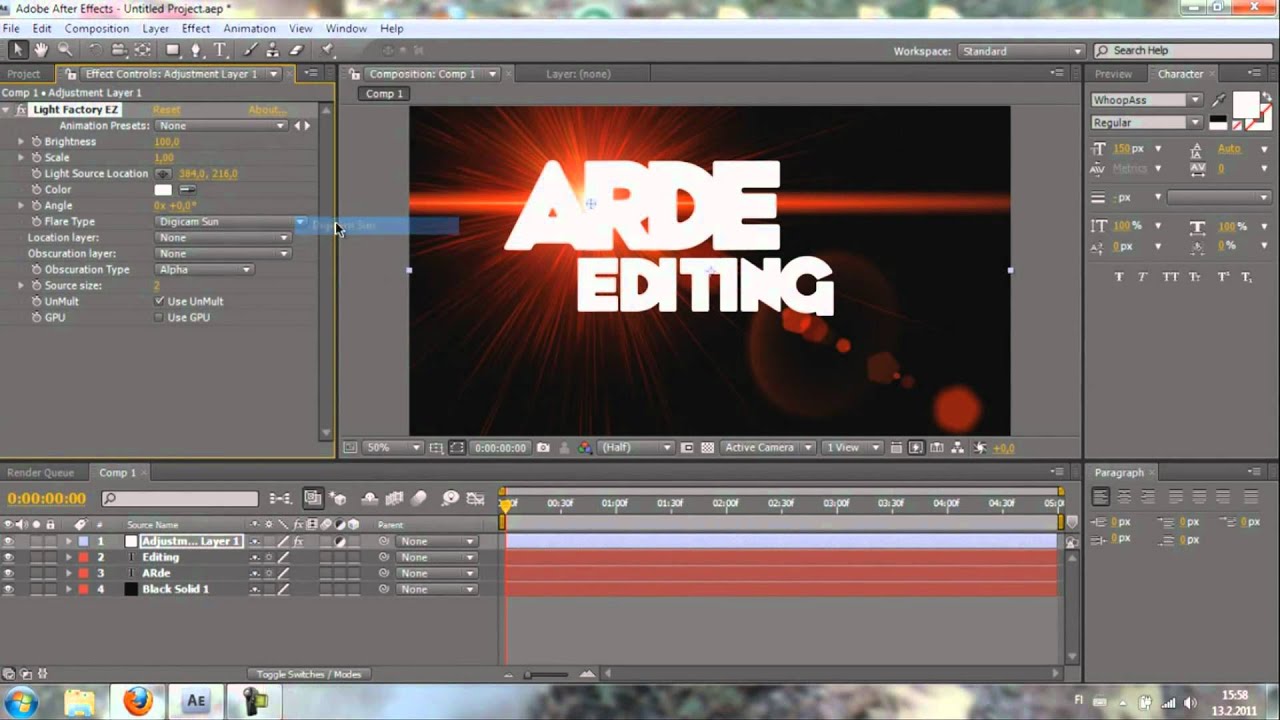Select the Horizontal Type tool
This screenshot has height=720, width=1280.
(x=219, y=50)
